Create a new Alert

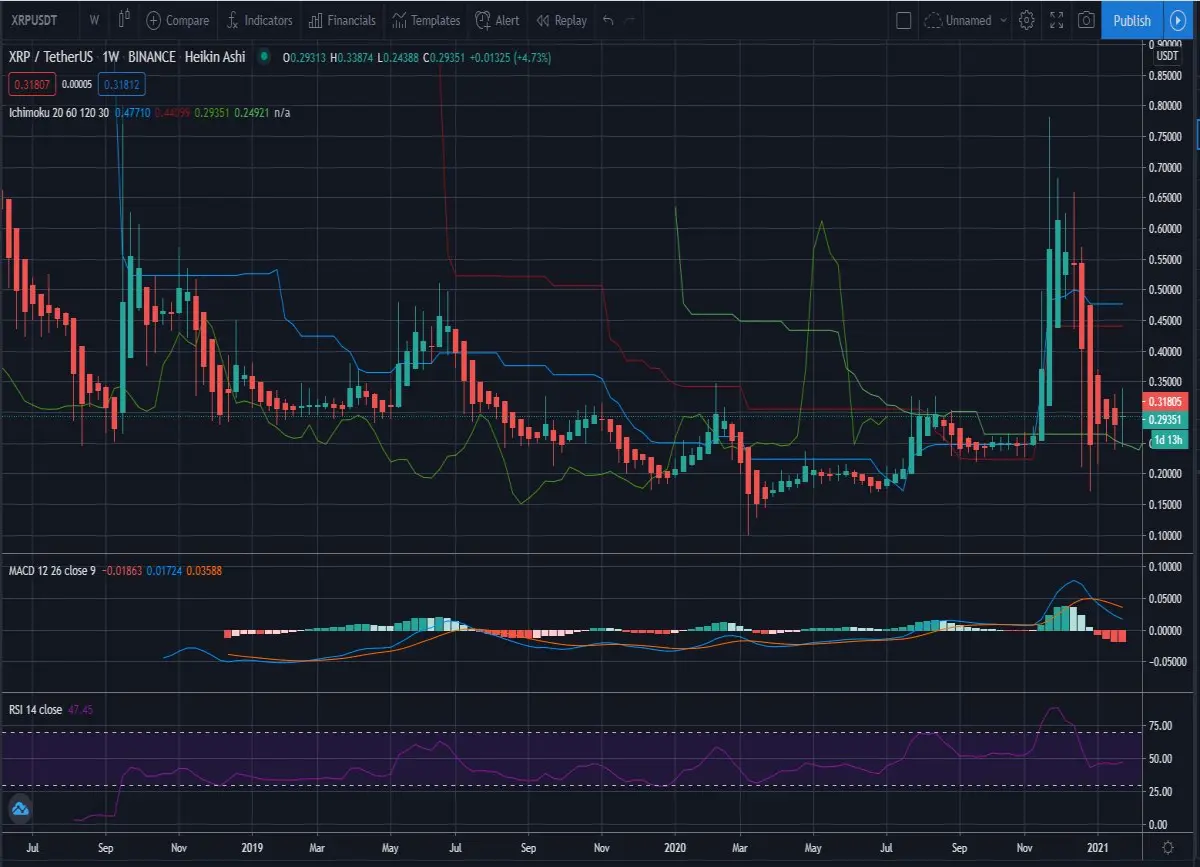(497, 20)
